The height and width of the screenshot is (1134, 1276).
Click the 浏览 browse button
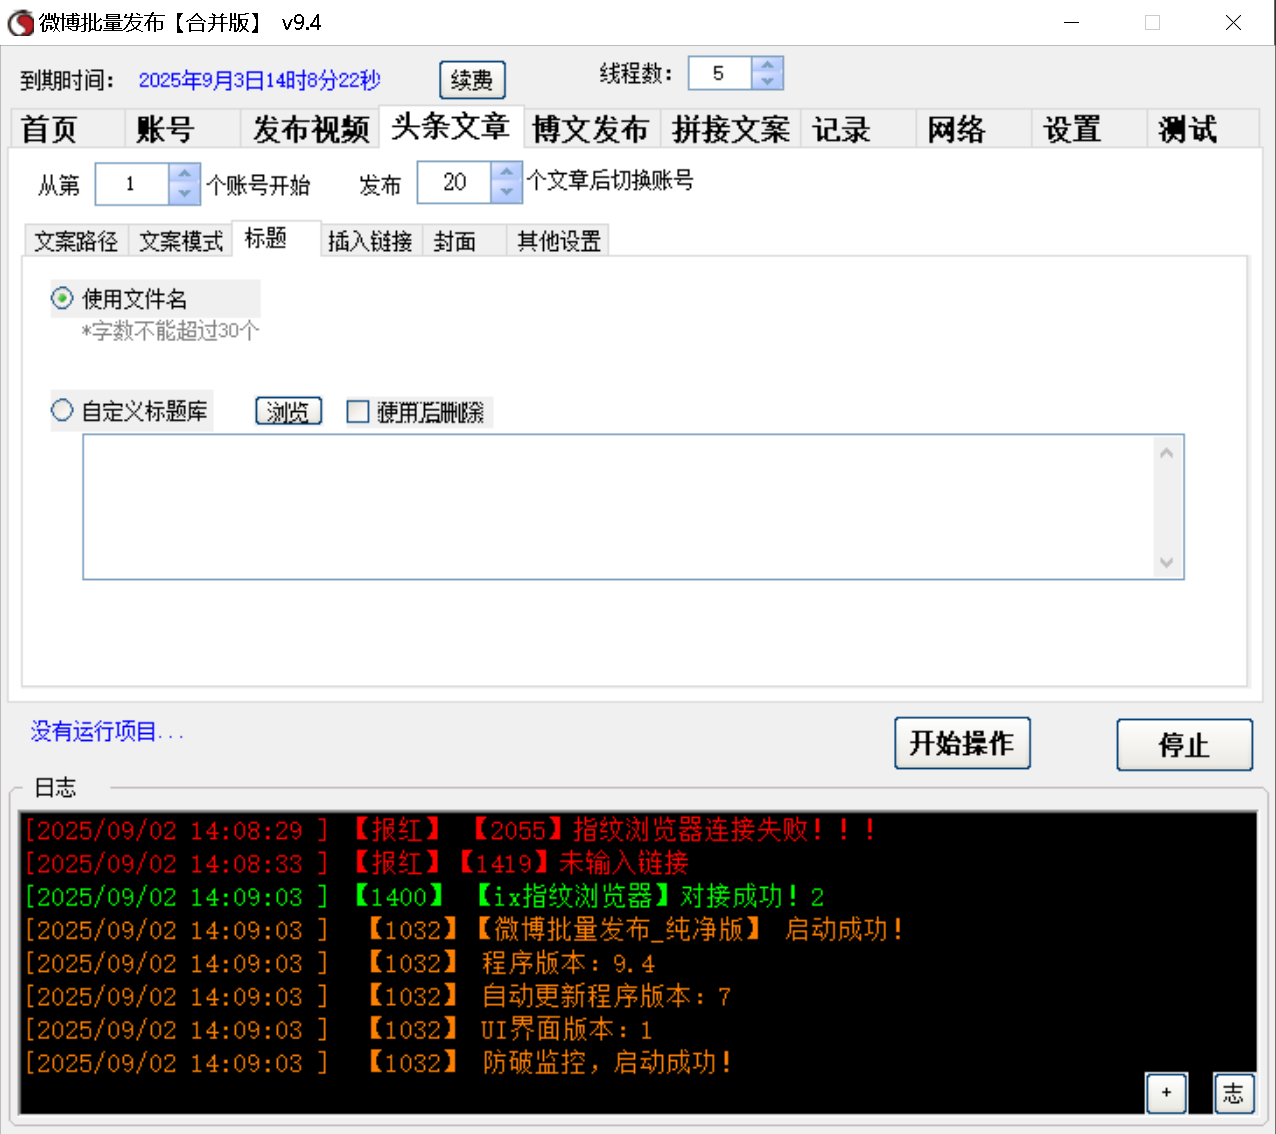[x=288, y=411]
